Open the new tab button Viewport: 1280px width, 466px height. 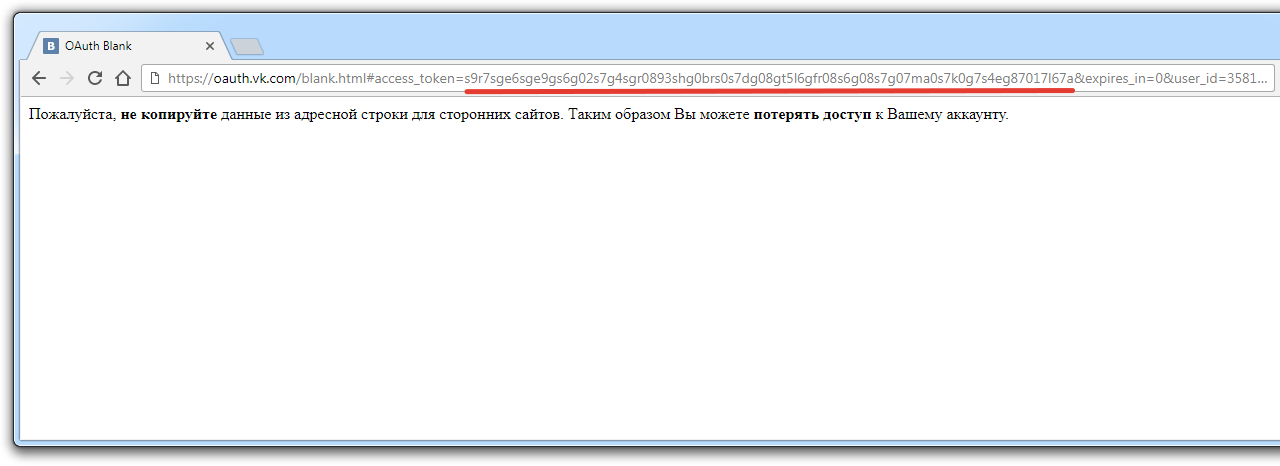coord(246,46)
